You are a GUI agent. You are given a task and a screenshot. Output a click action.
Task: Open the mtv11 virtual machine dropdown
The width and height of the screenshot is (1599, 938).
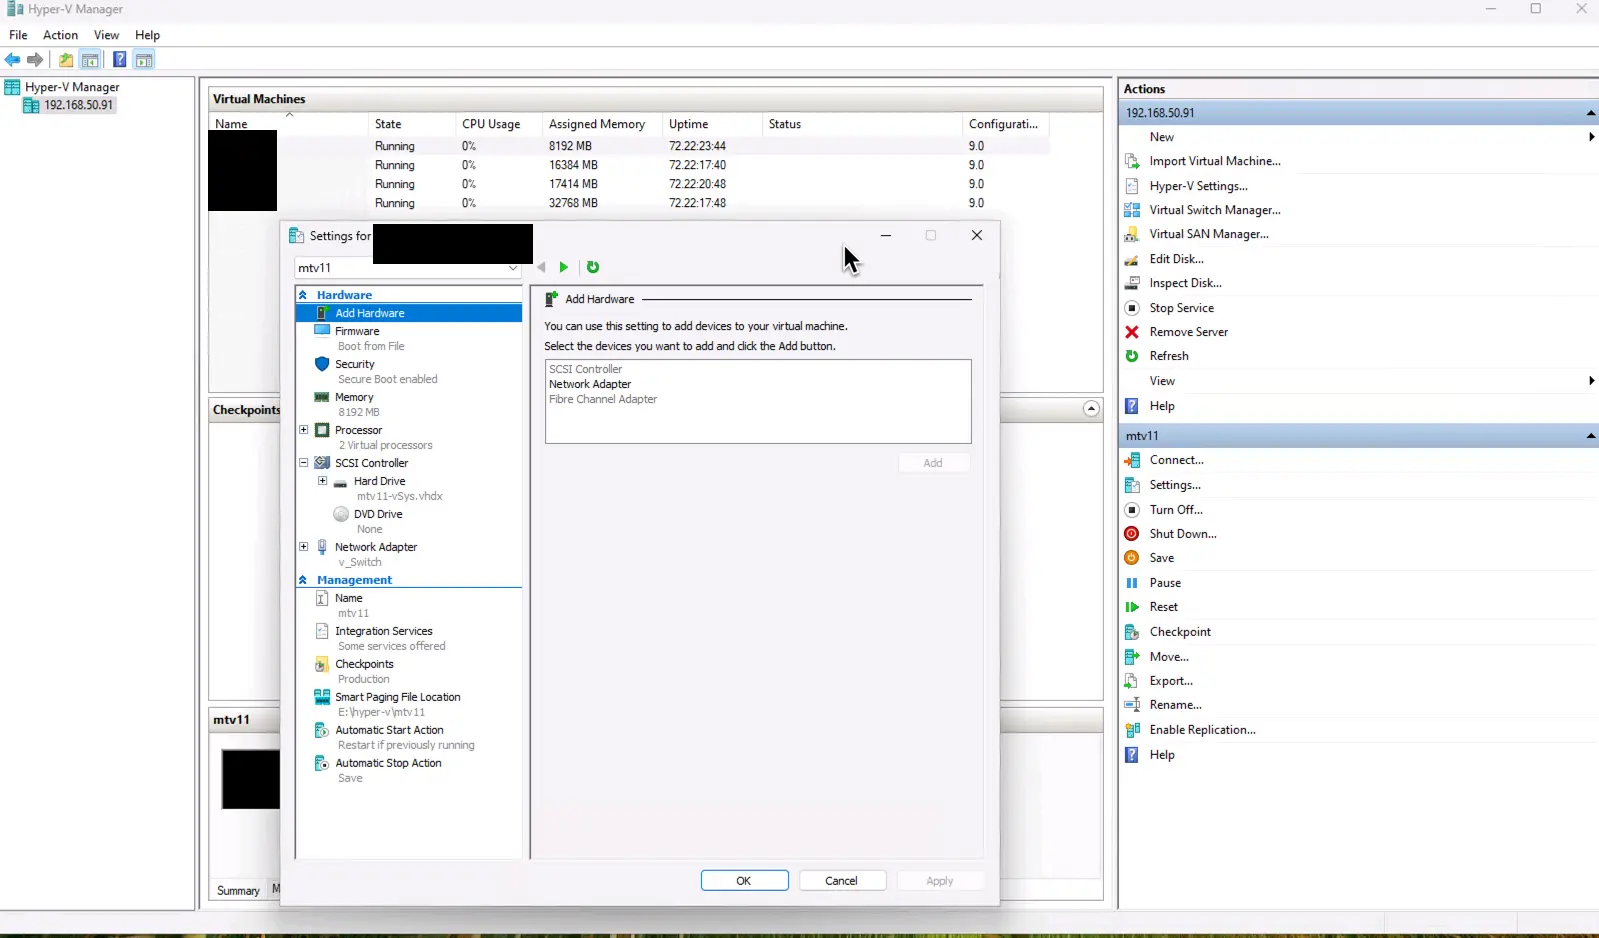click(513, 268)
